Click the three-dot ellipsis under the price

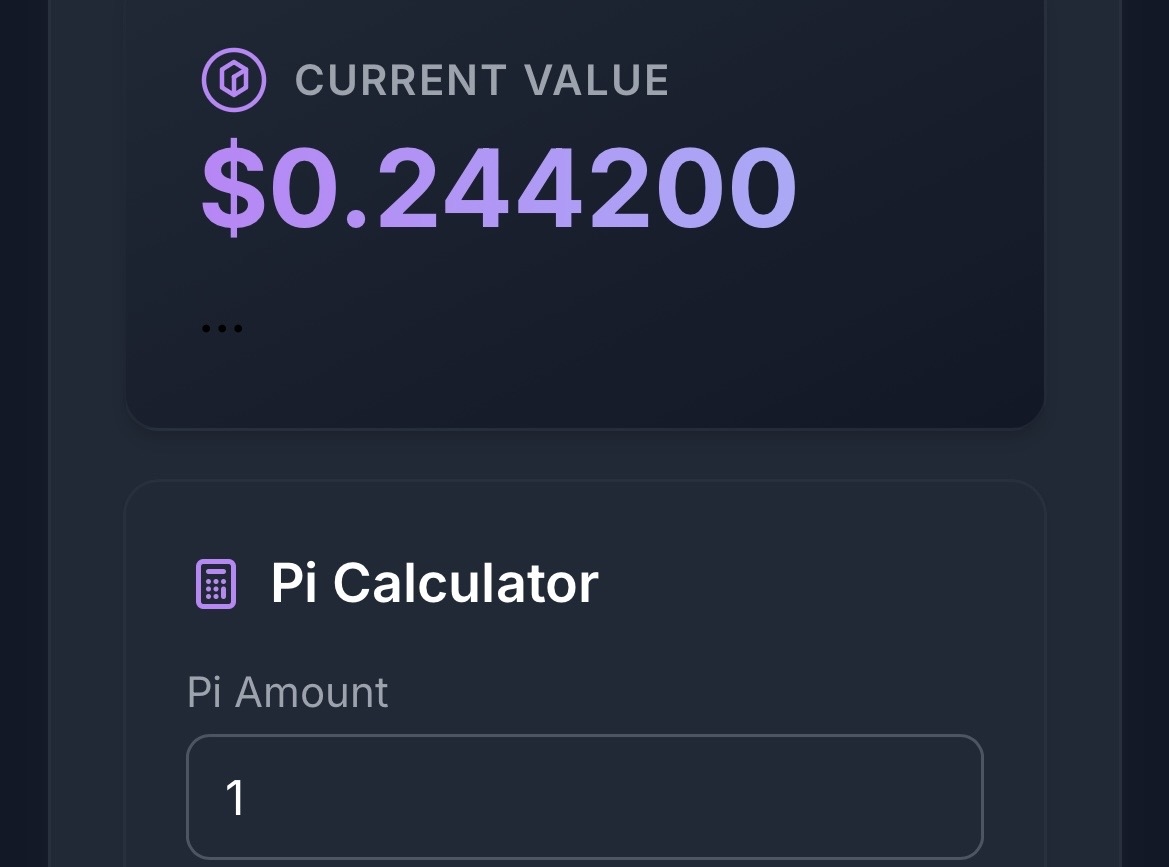[x=221, y=328]
